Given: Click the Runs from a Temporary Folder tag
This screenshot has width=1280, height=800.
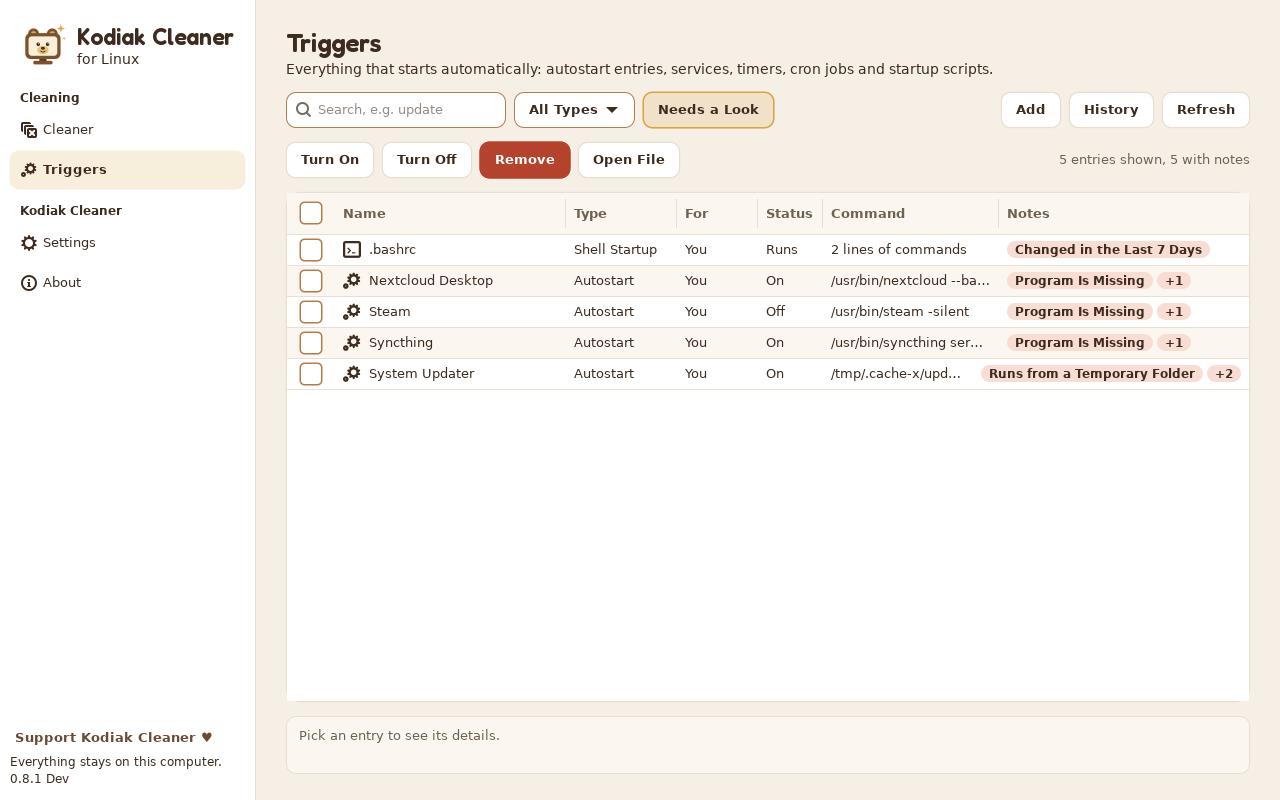Looking at the screenshot, I should coord(1092,374).
